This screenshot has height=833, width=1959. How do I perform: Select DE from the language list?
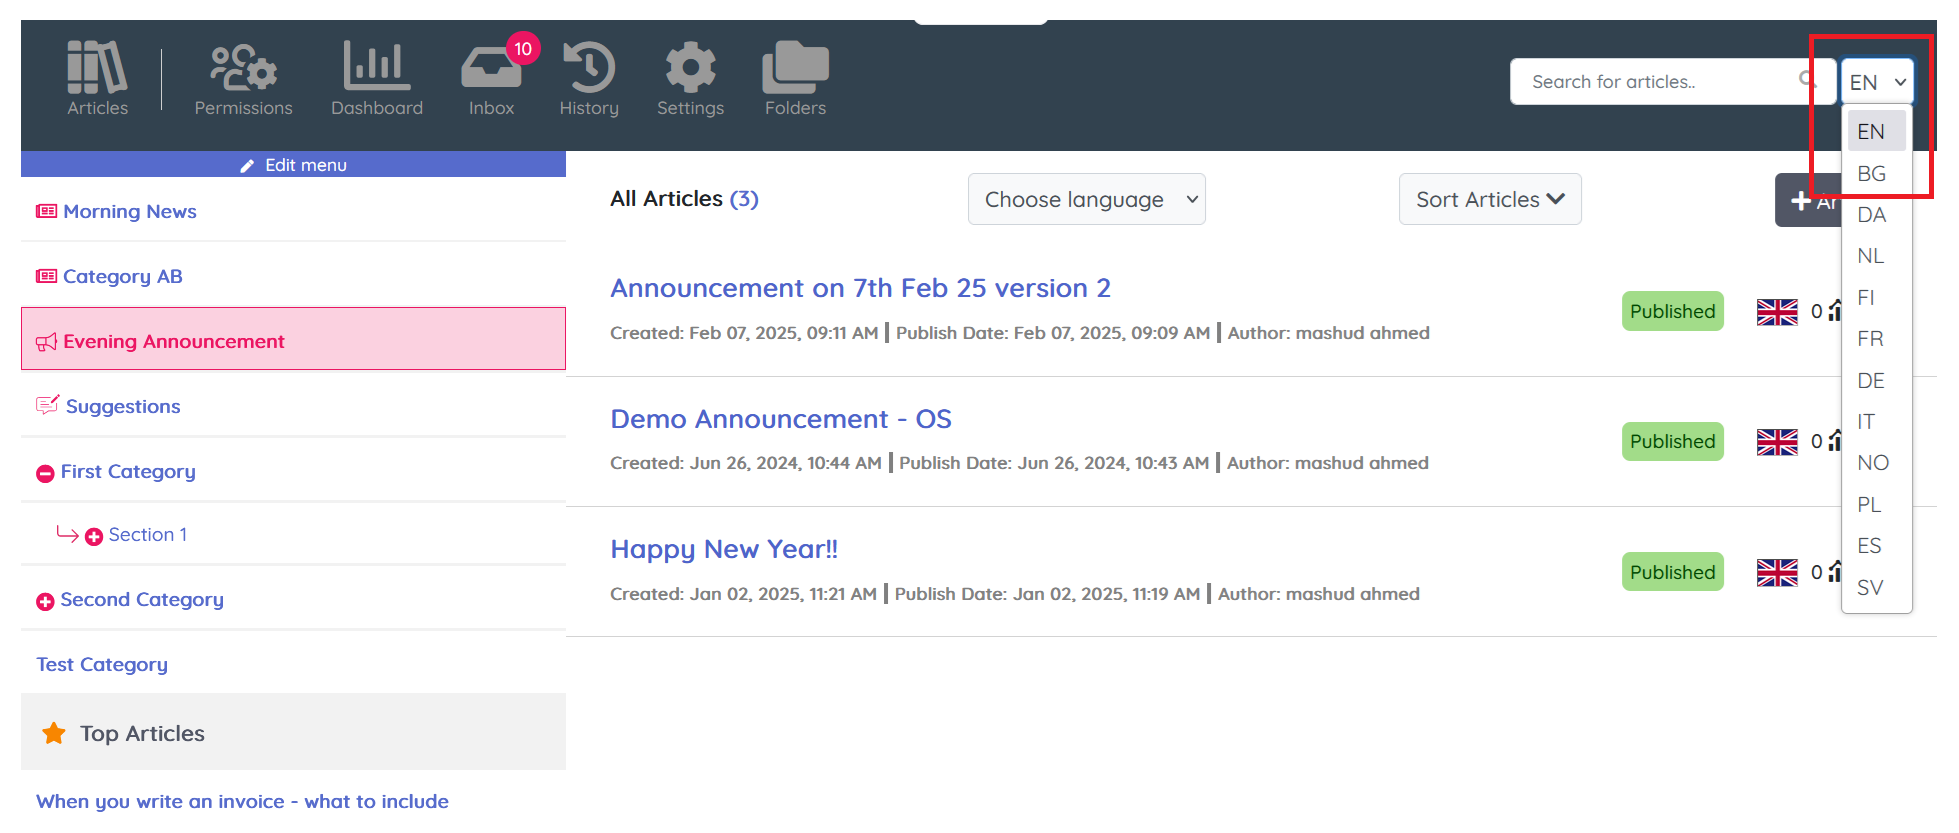[x=1870, y=381]
